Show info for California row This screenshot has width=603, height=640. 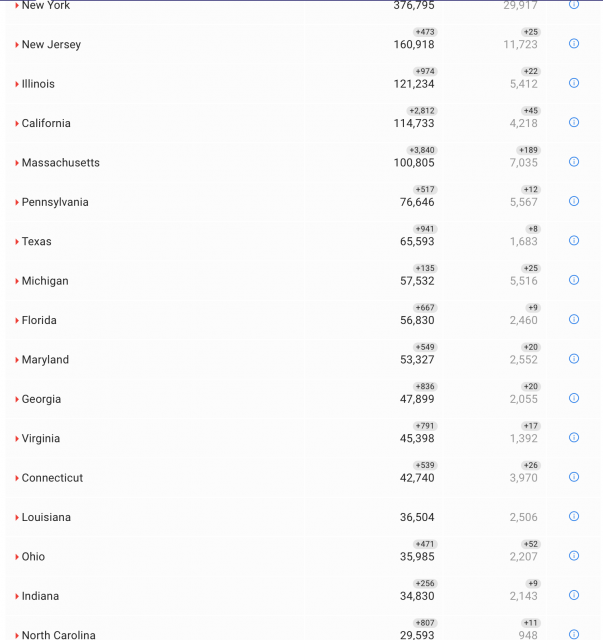(x=574, y=122)
